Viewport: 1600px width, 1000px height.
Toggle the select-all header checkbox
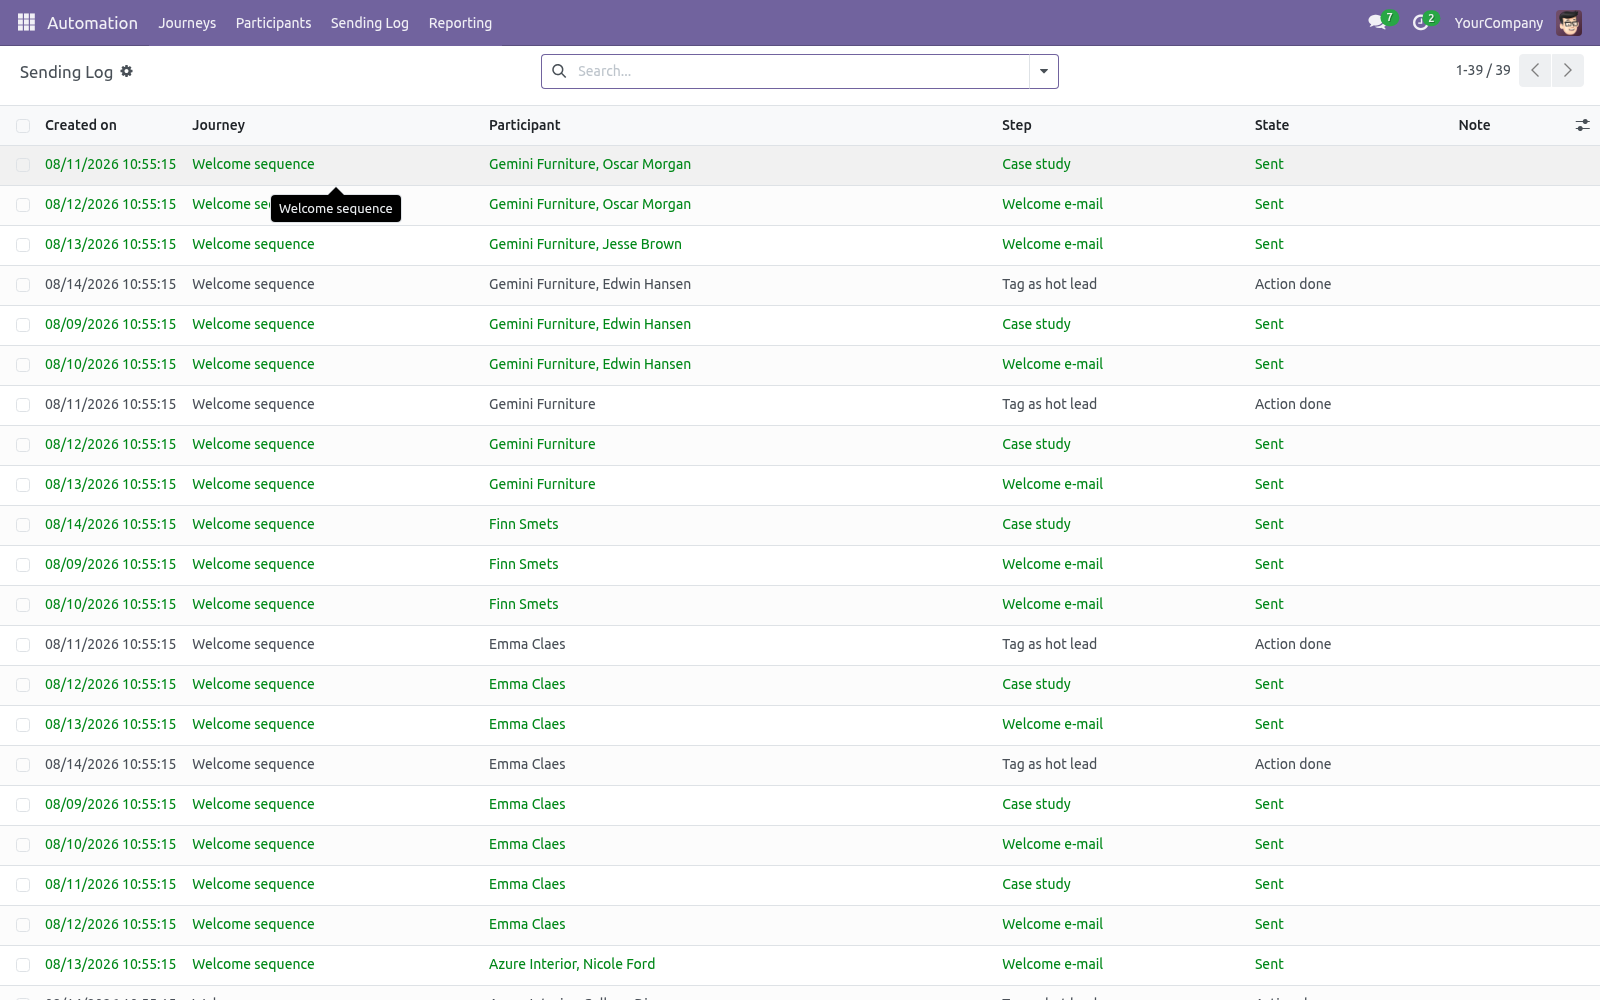point(23,125)
